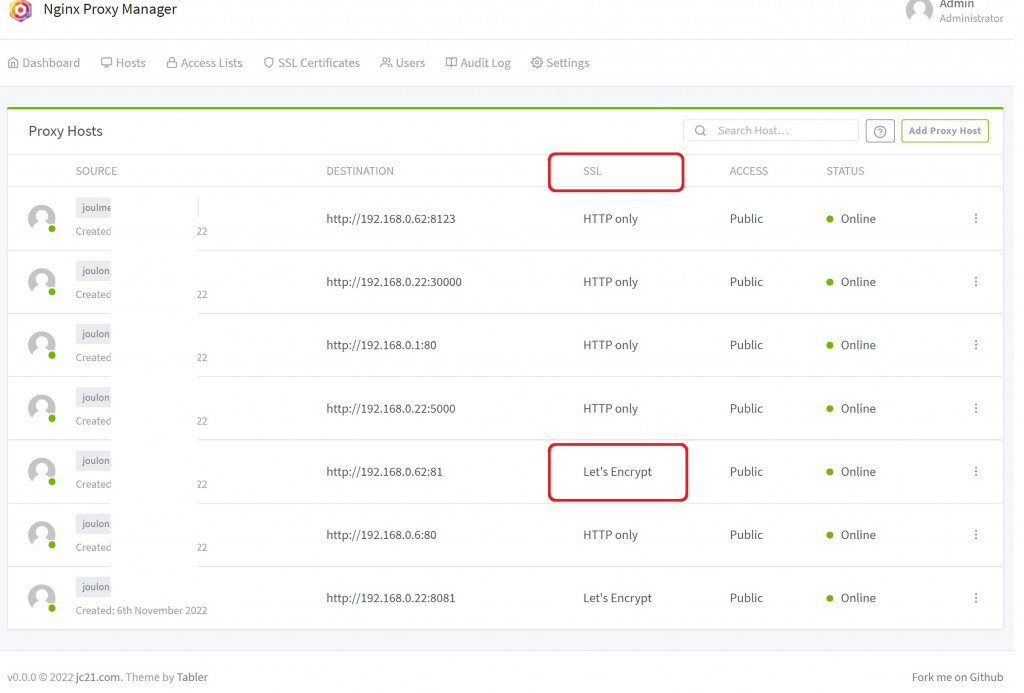Viewport: 1024px width, 693px height.
Task: Open actions menu for 192.168.0.22:5000 row
Action: [x=976, y=408]
